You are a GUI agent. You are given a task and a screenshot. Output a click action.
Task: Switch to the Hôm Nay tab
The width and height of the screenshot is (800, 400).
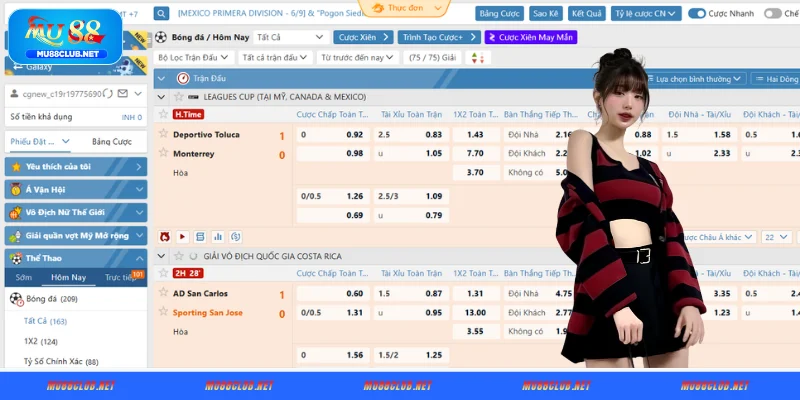(68, 277)
